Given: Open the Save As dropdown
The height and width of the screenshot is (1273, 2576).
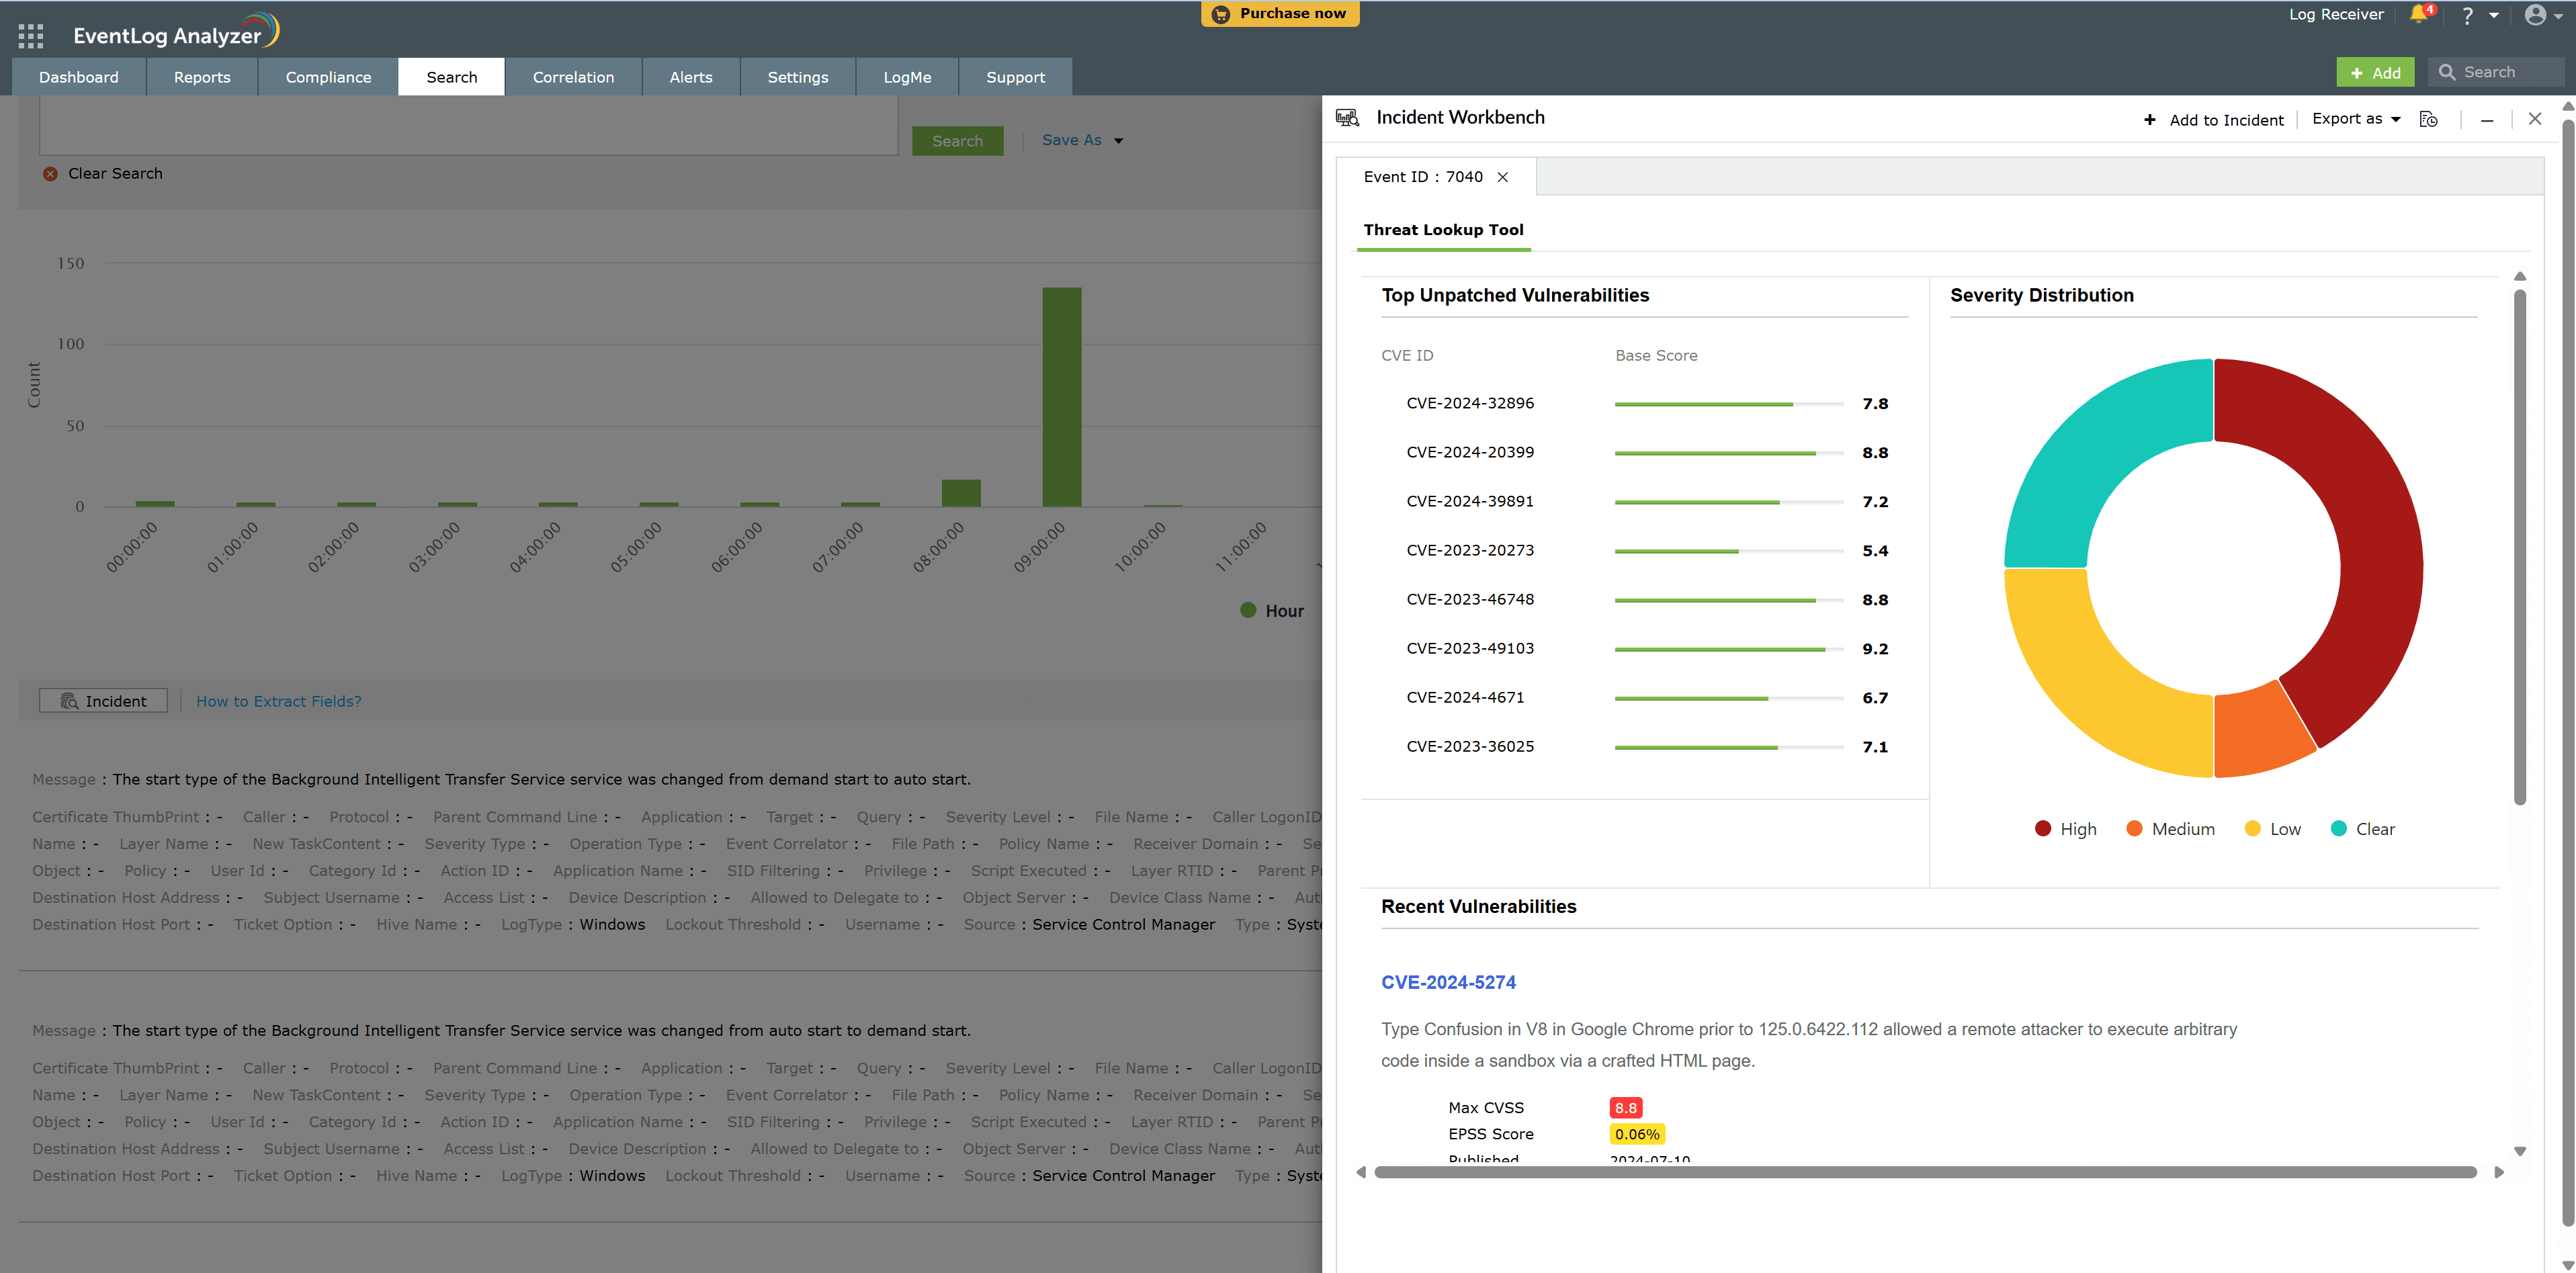Looking at the screenshot, I should 1082,141.
